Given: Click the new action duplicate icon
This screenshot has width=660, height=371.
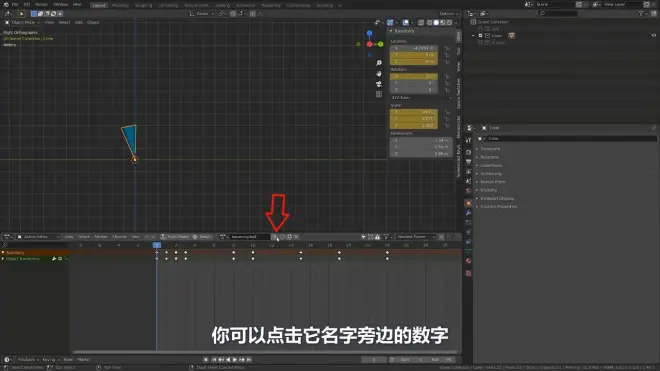Looking at the screenshot, I should tap(290, 237).
